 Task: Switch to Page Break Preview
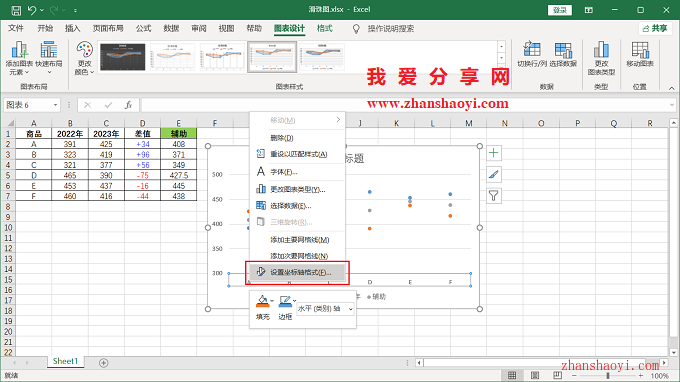[x=557, y=375]
